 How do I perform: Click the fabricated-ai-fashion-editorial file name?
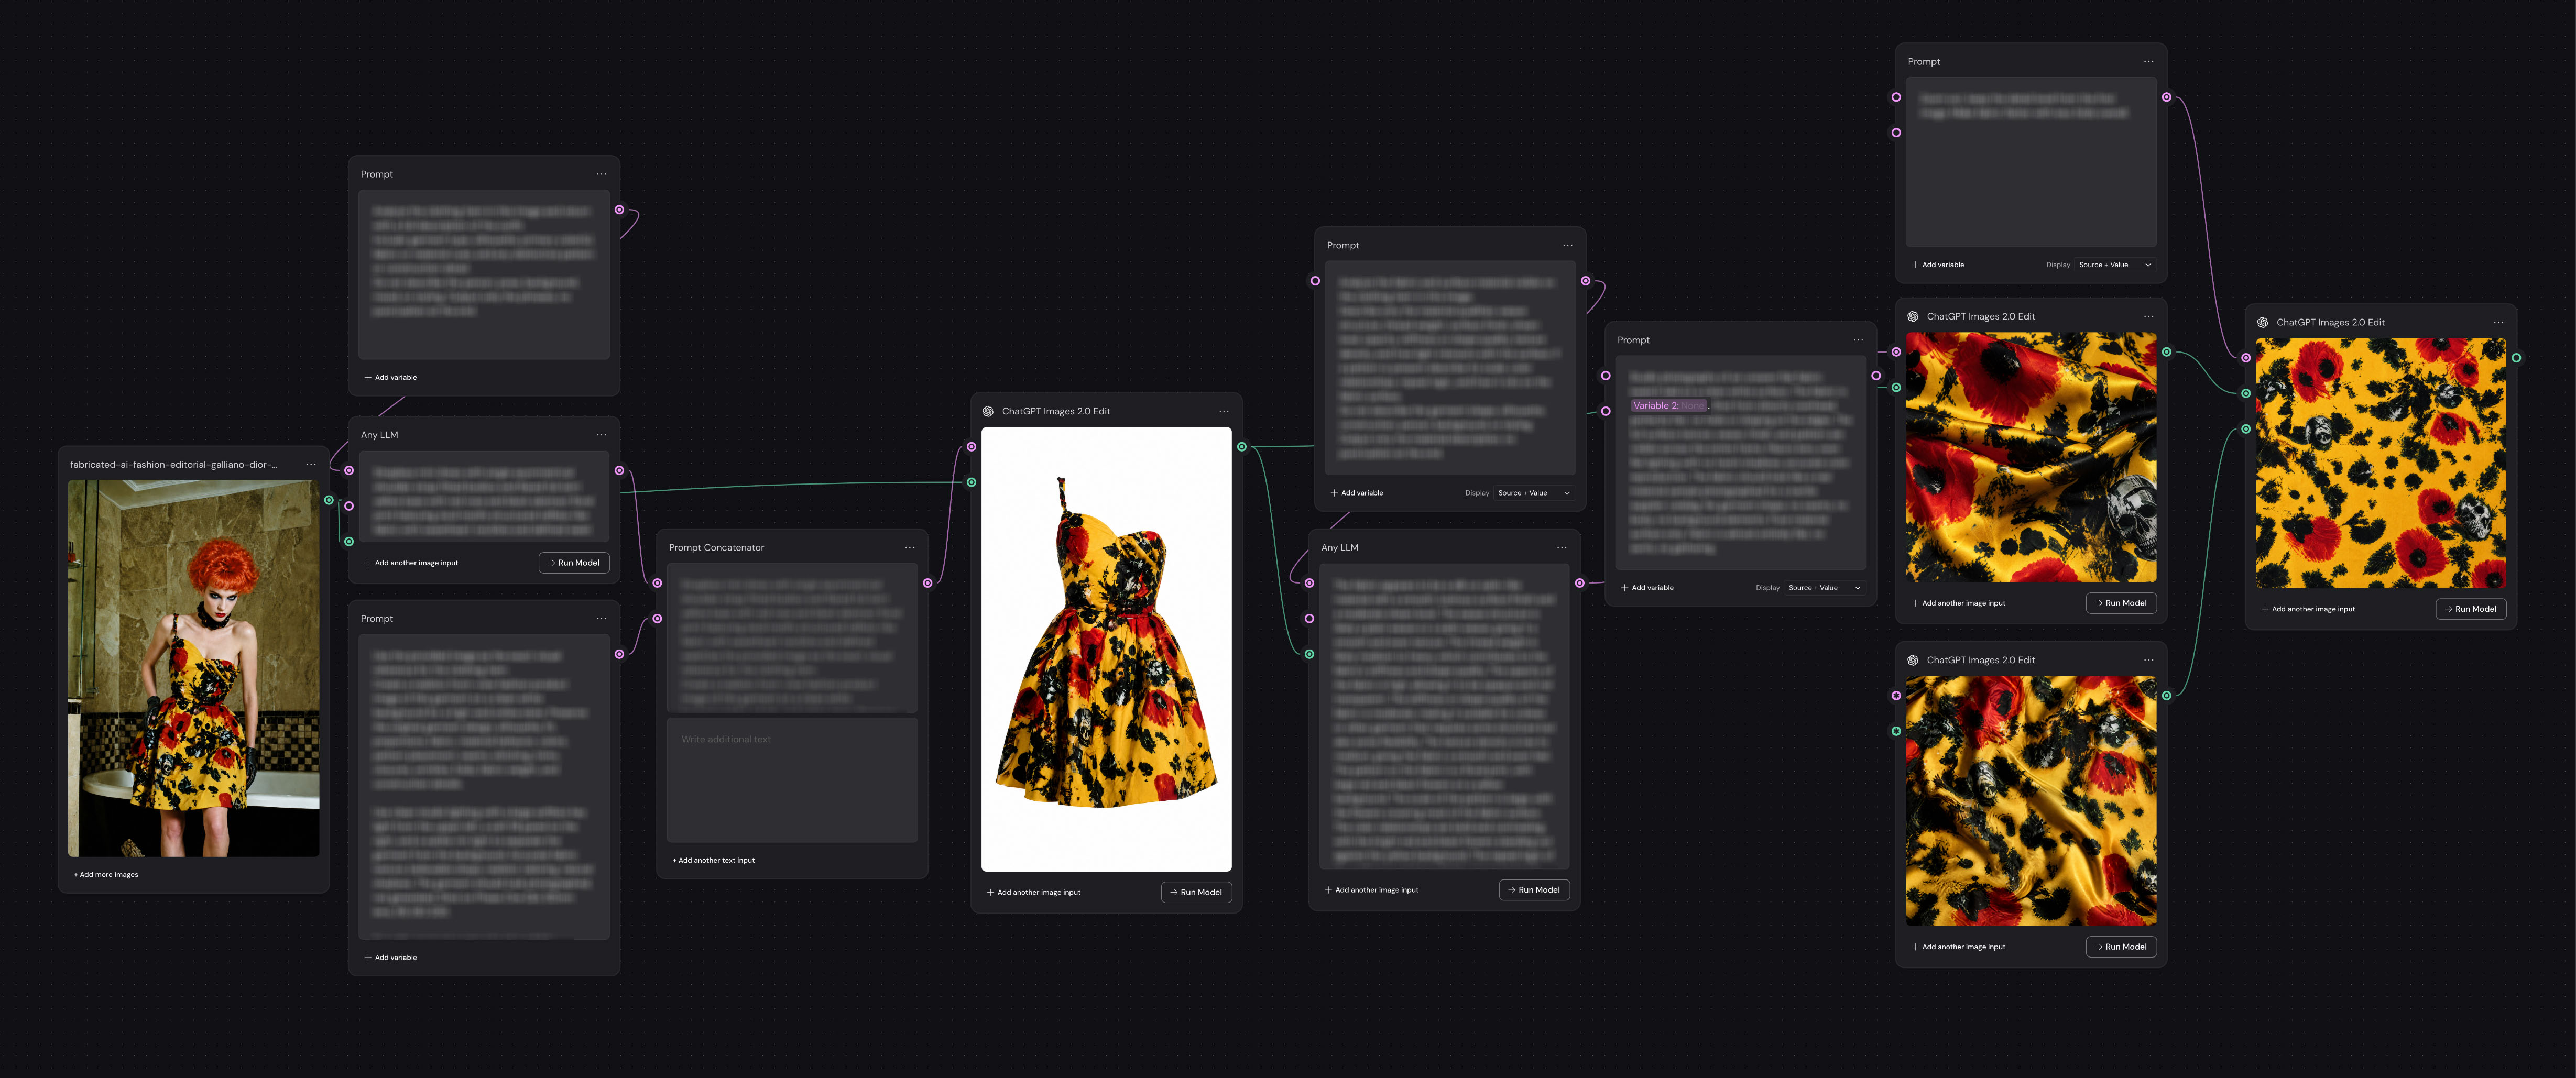coord(174,464)
